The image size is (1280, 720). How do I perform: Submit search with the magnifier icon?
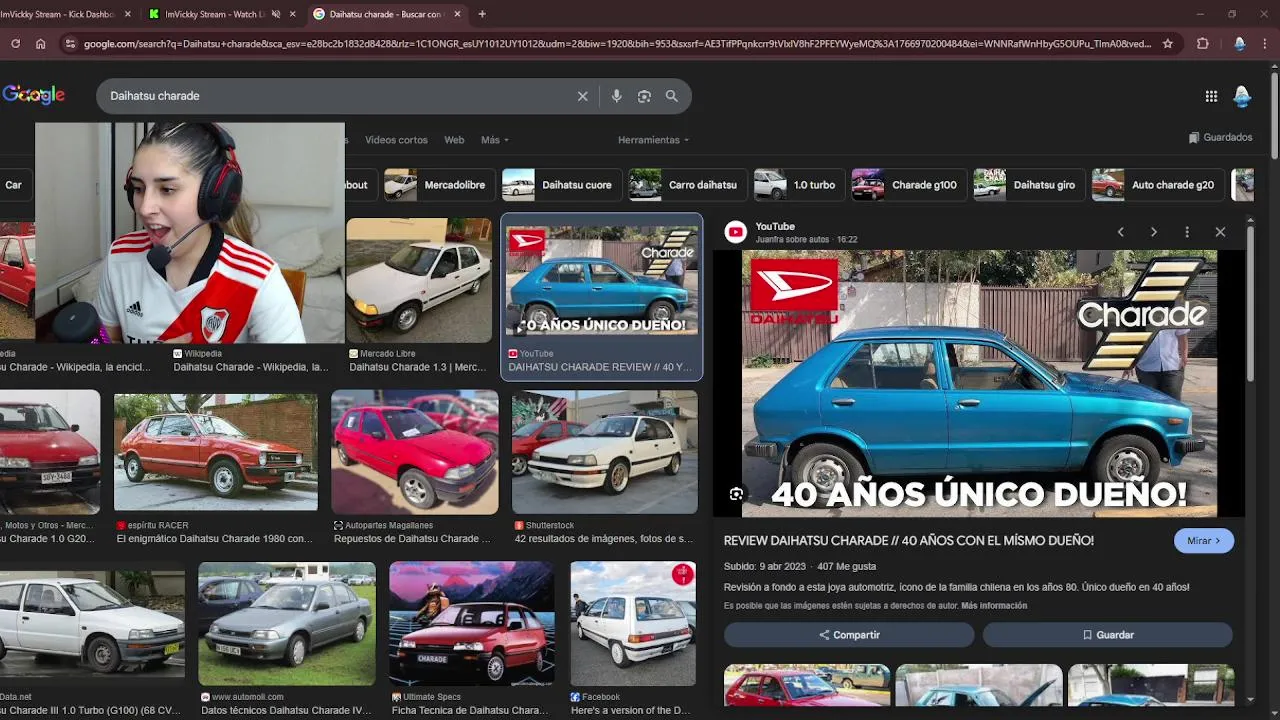click(x=672, y=96)
